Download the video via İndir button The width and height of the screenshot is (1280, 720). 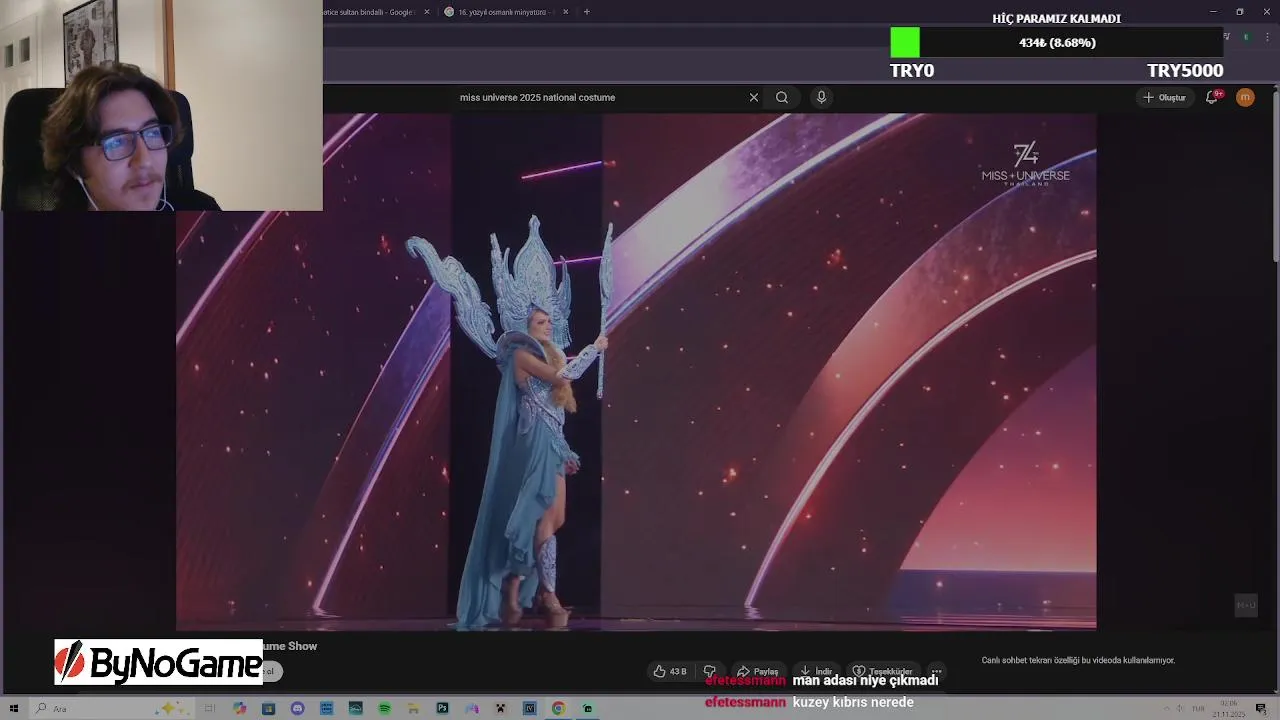816,671
